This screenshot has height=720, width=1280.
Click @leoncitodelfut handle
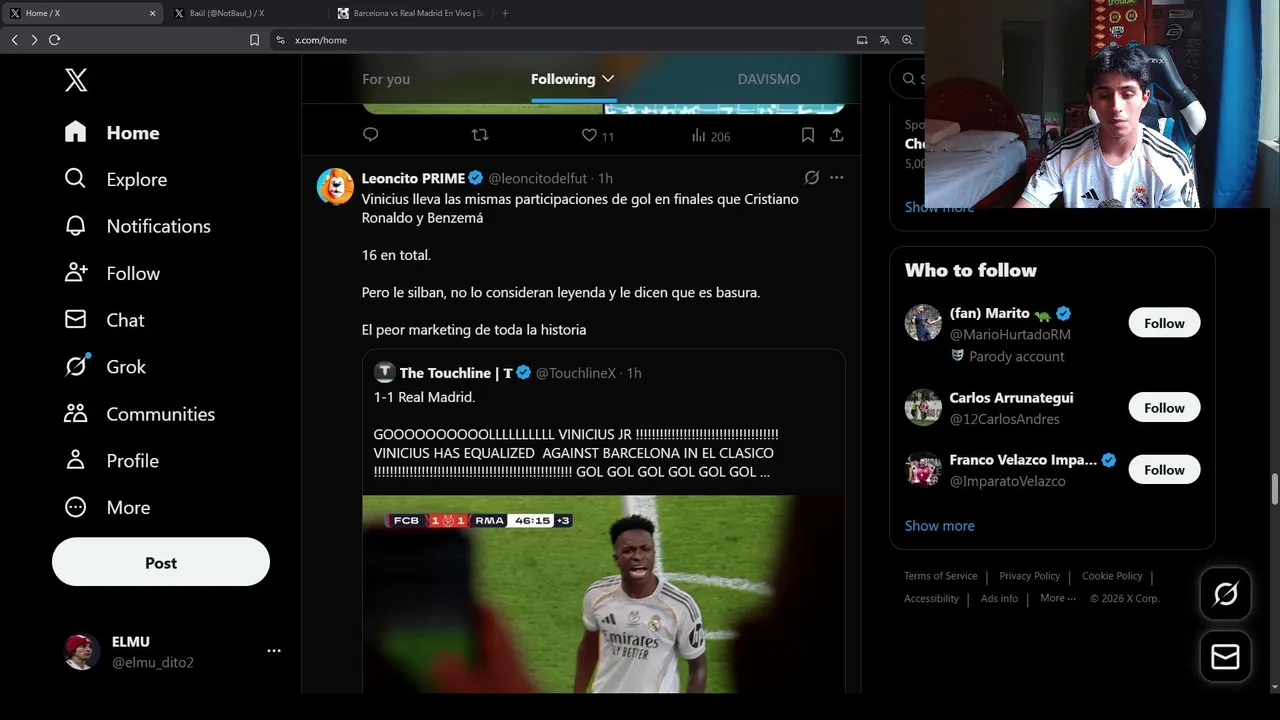tap(538, 178)
